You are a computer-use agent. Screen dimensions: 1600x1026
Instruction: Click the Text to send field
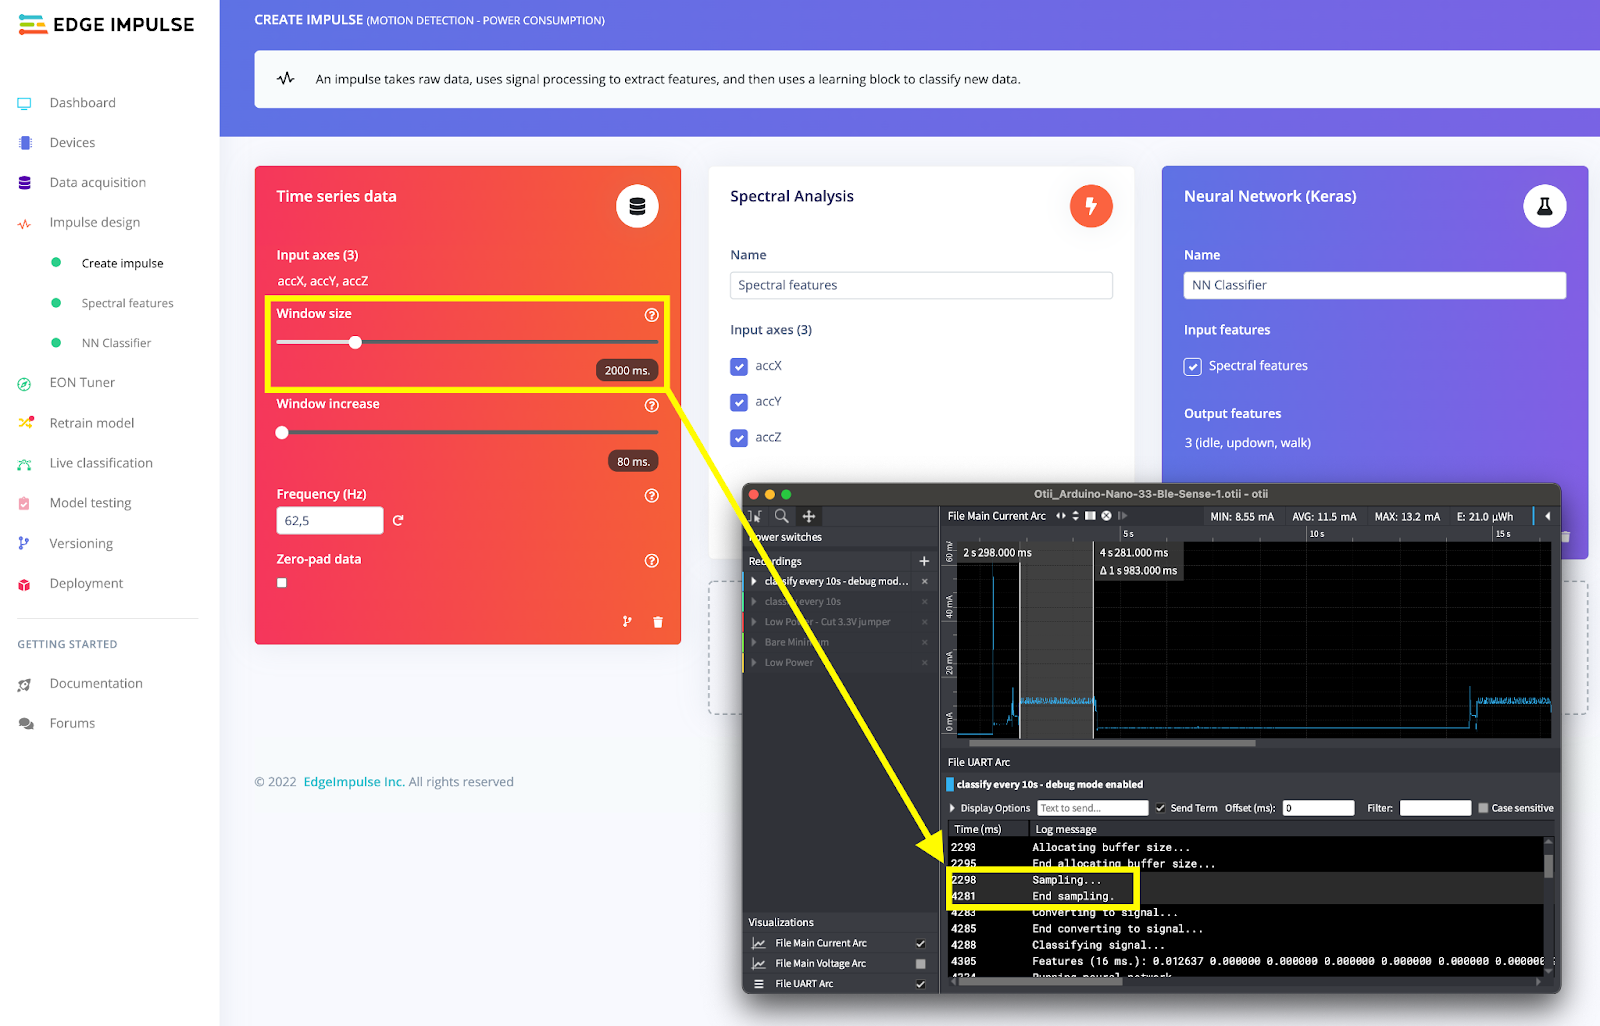[1093, 808]
